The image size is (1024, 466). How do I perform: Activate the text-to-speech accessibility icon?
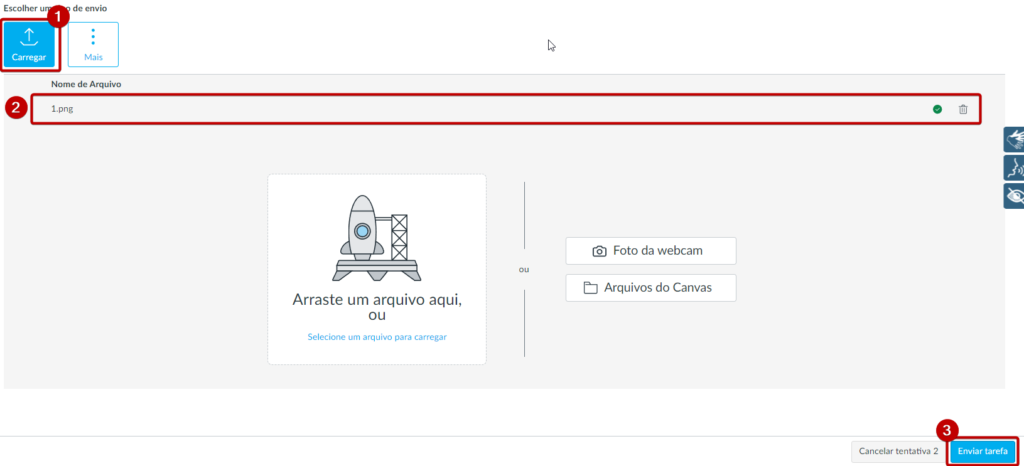tap(1014, 167)
